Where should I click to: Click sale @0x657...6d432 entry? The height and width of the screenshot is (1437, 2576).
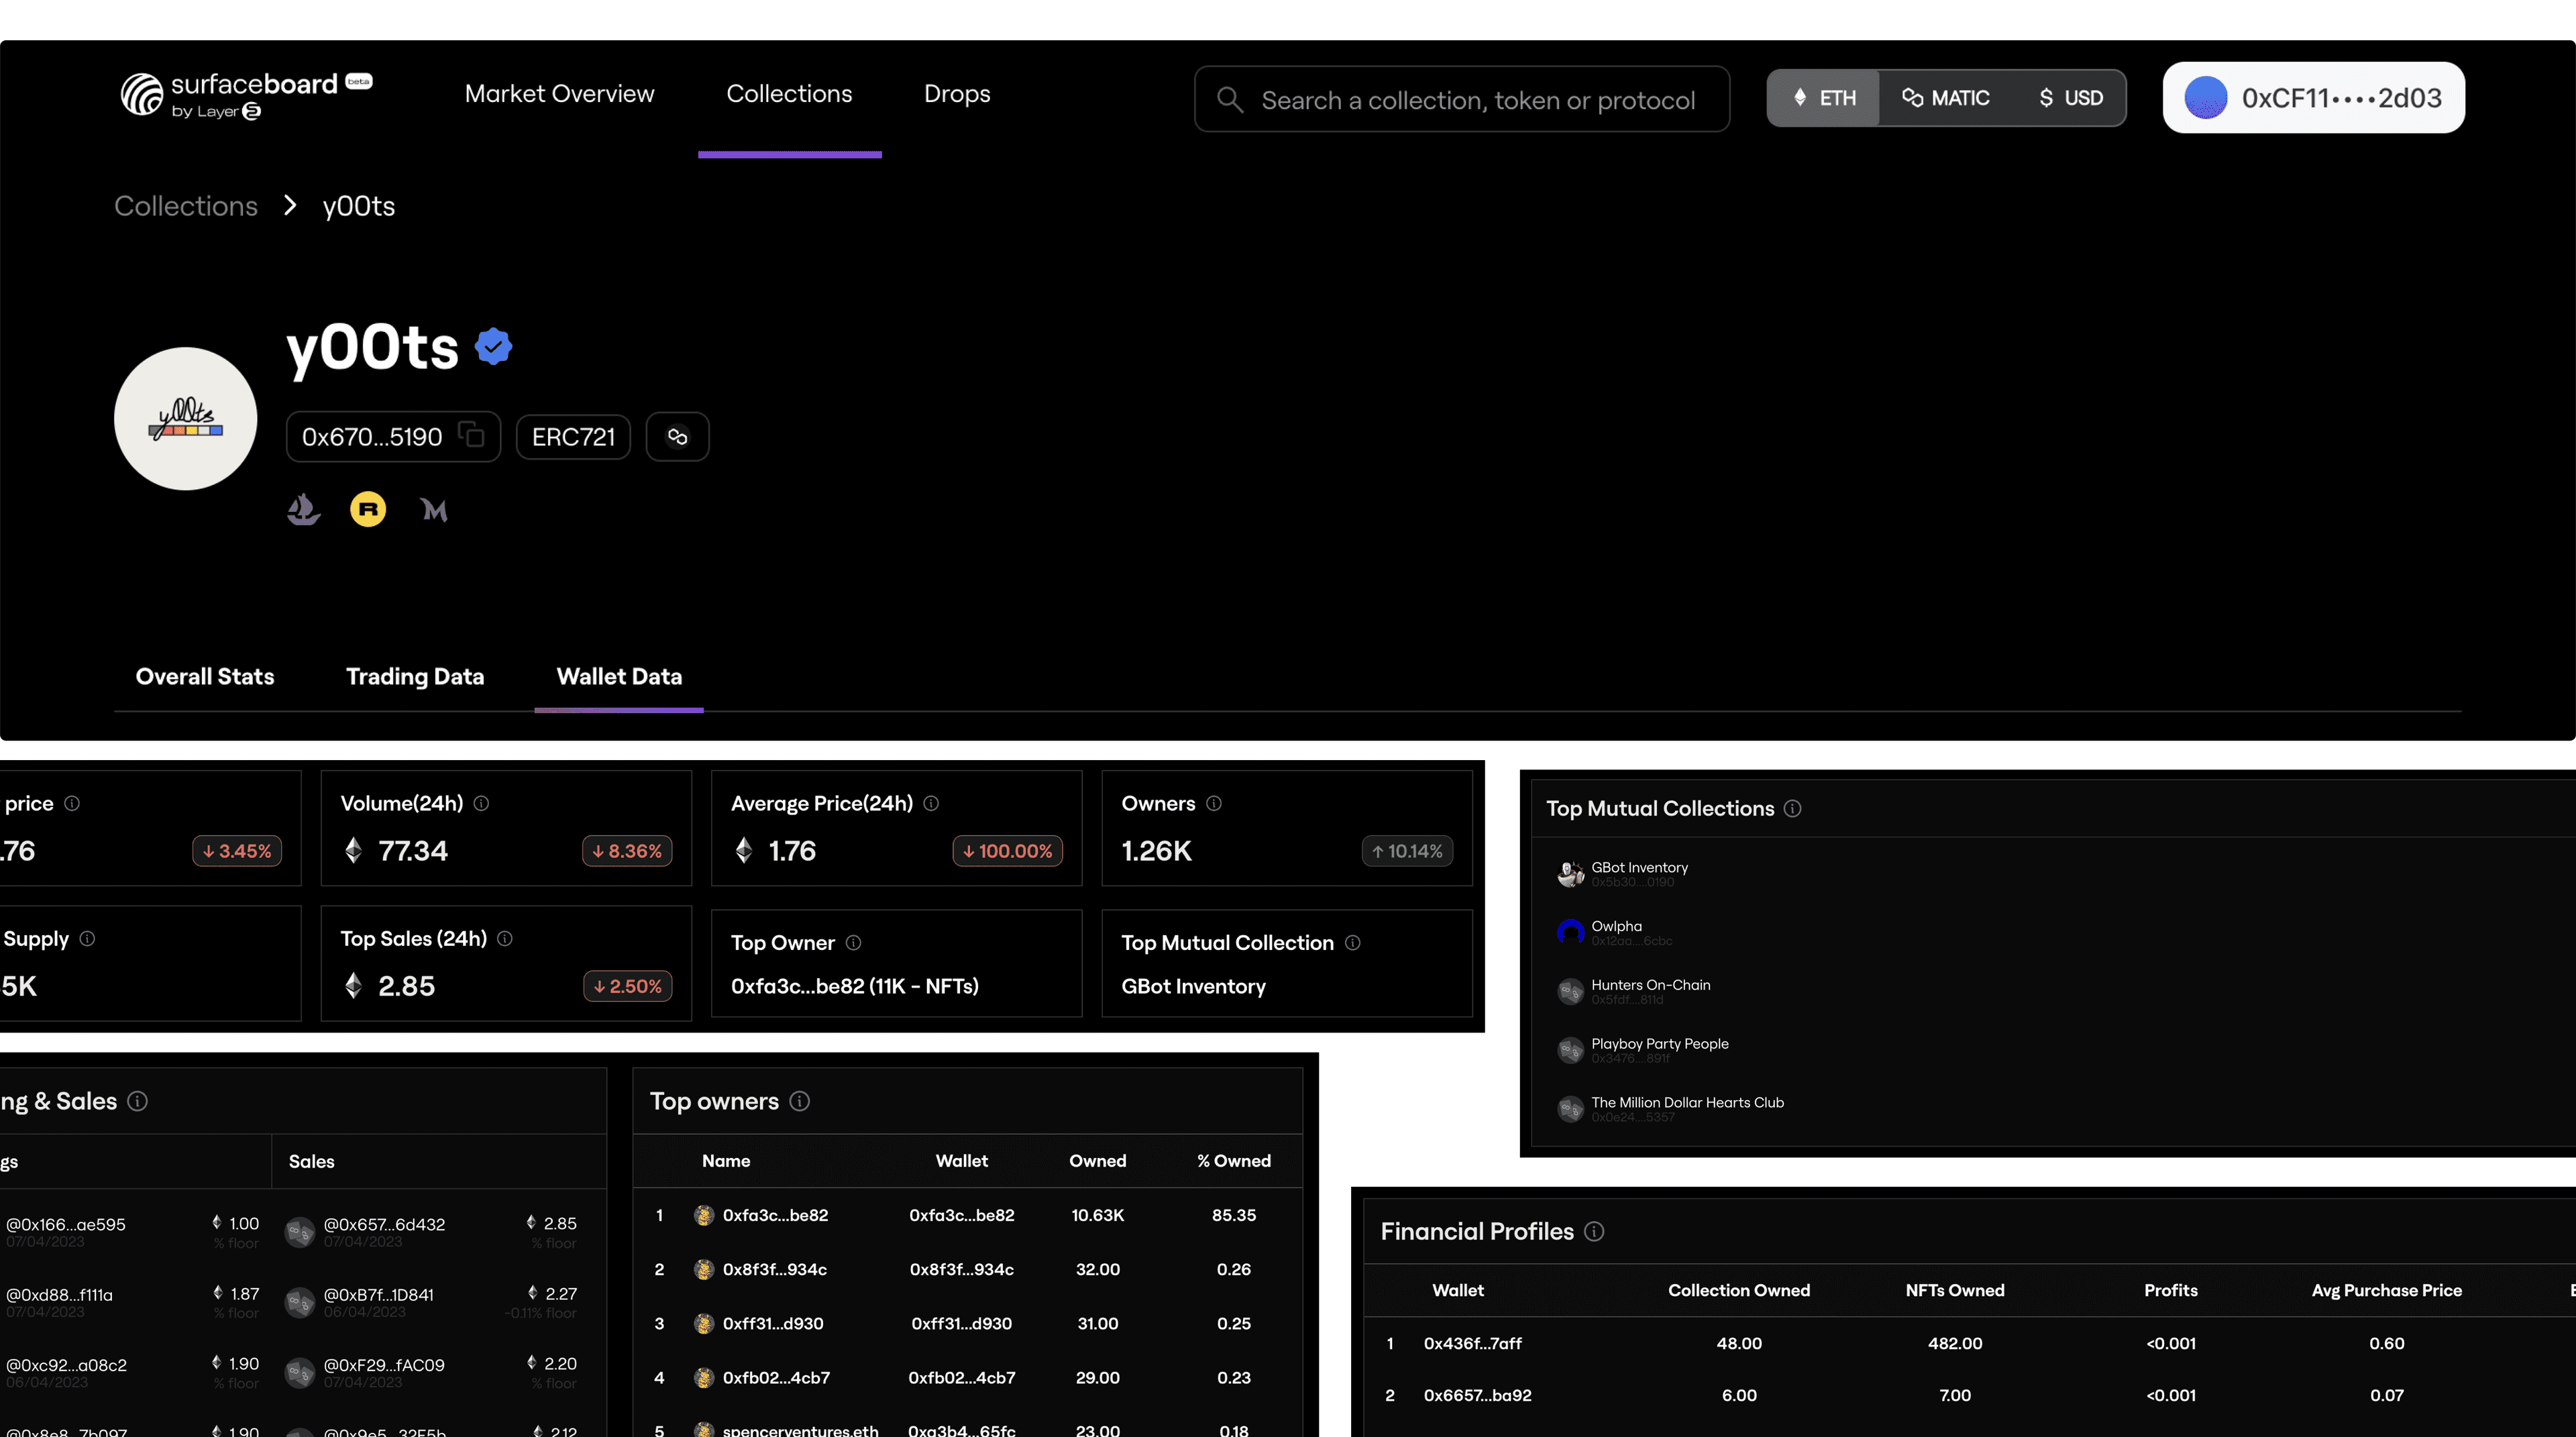(432, 1232)
